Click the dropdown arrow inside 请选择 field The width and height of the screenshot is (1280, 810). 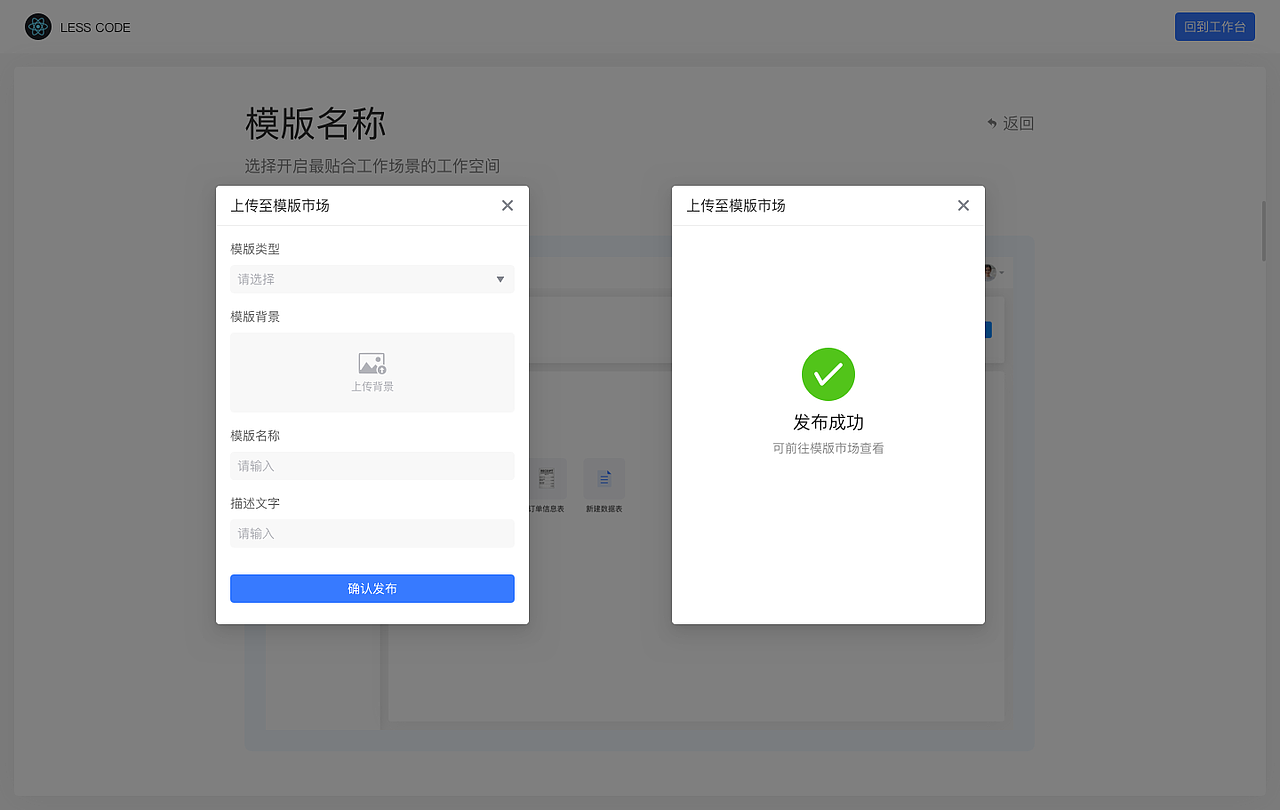(x=500, y=279)
